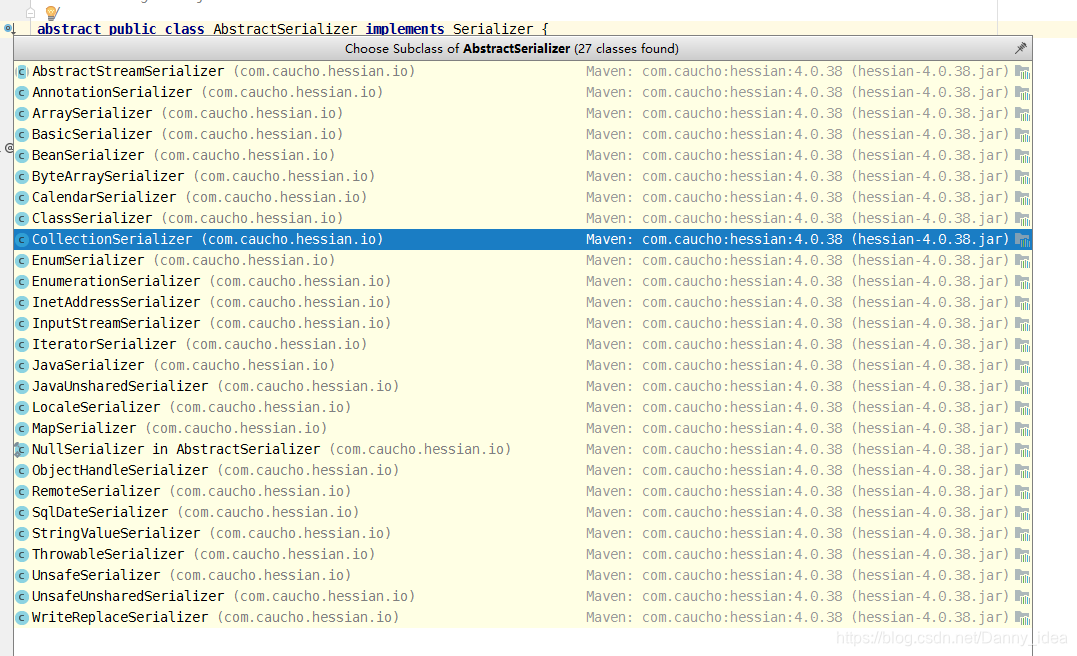Viewport: 1077px width, 656px height.
Task: Click Maven location text on ClassSerializer row
Action: 797,218
